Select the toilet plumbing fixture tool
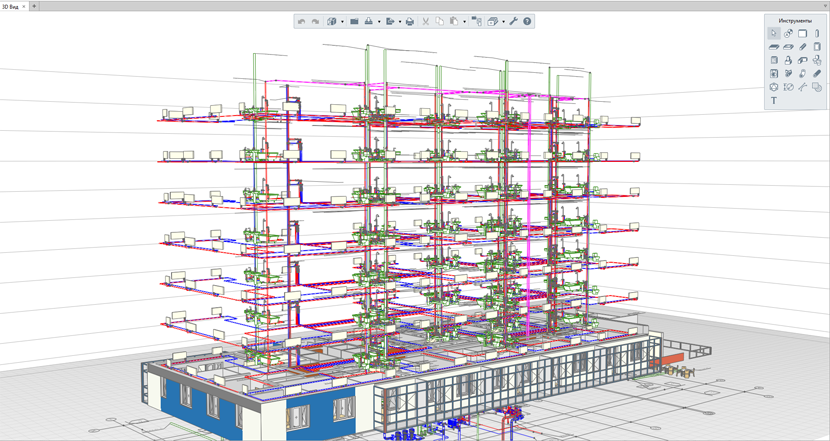 [x=788, y=61]
